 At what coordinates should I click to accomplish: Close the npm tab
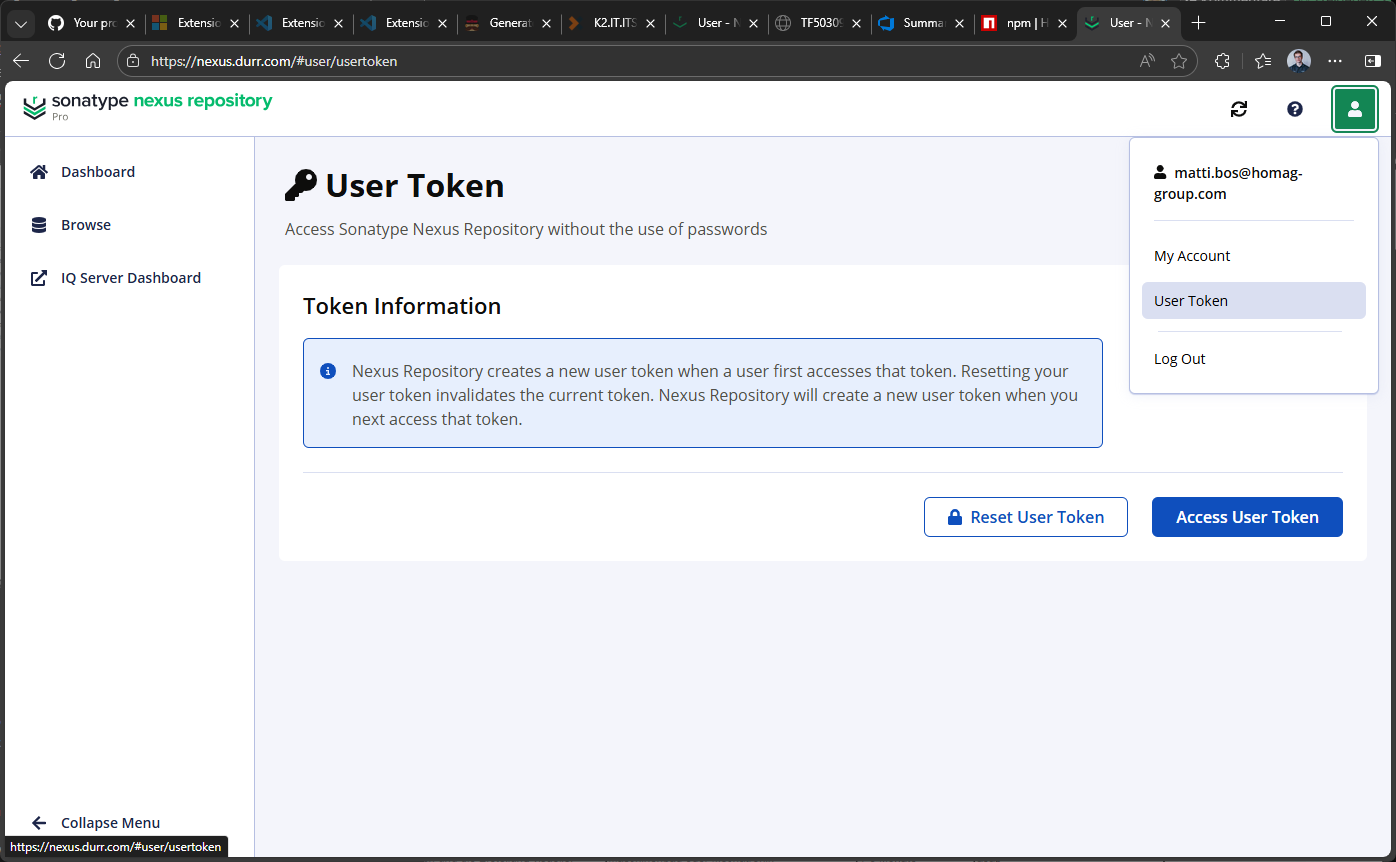[x=1060, y=23]
